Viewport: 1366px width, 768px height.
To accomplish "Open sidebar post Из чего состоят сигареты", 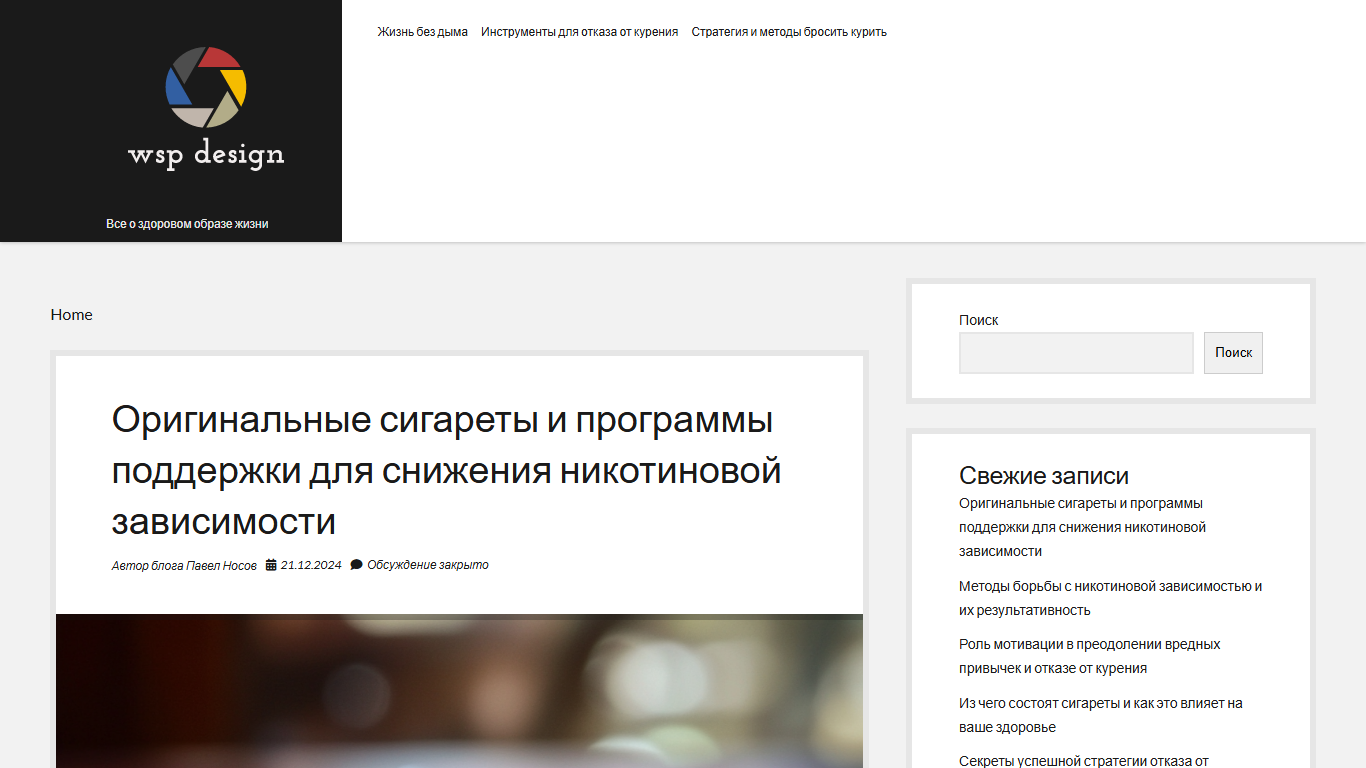I will pos(1101,715).
